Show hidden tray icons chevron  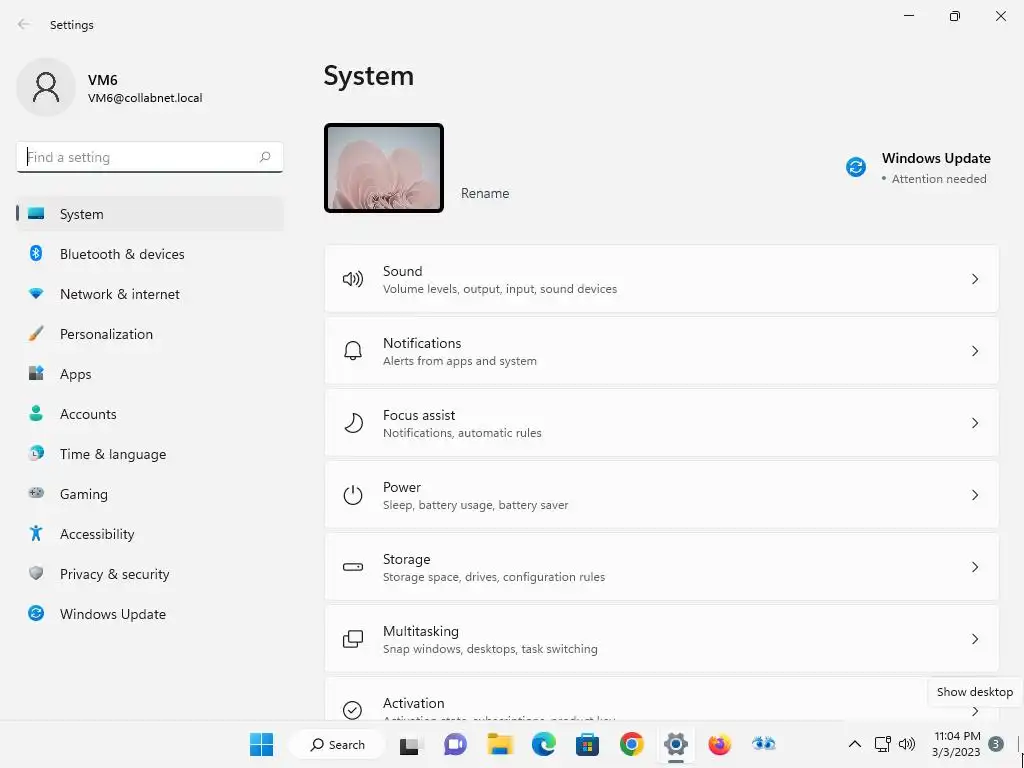click(x=854, y=744)
